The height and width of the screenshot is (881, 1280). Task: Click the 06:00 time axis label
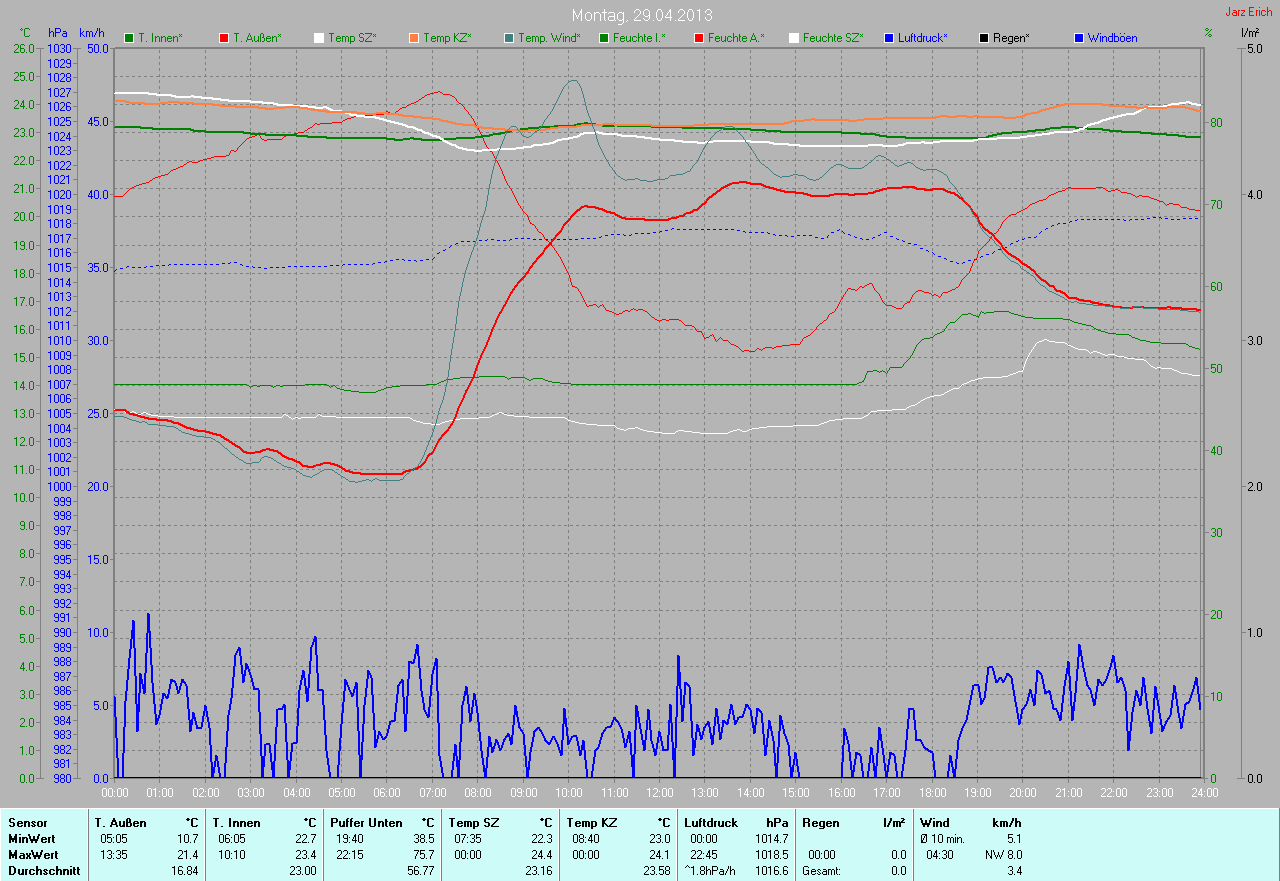pyautogui.click(x=387, y=793)
